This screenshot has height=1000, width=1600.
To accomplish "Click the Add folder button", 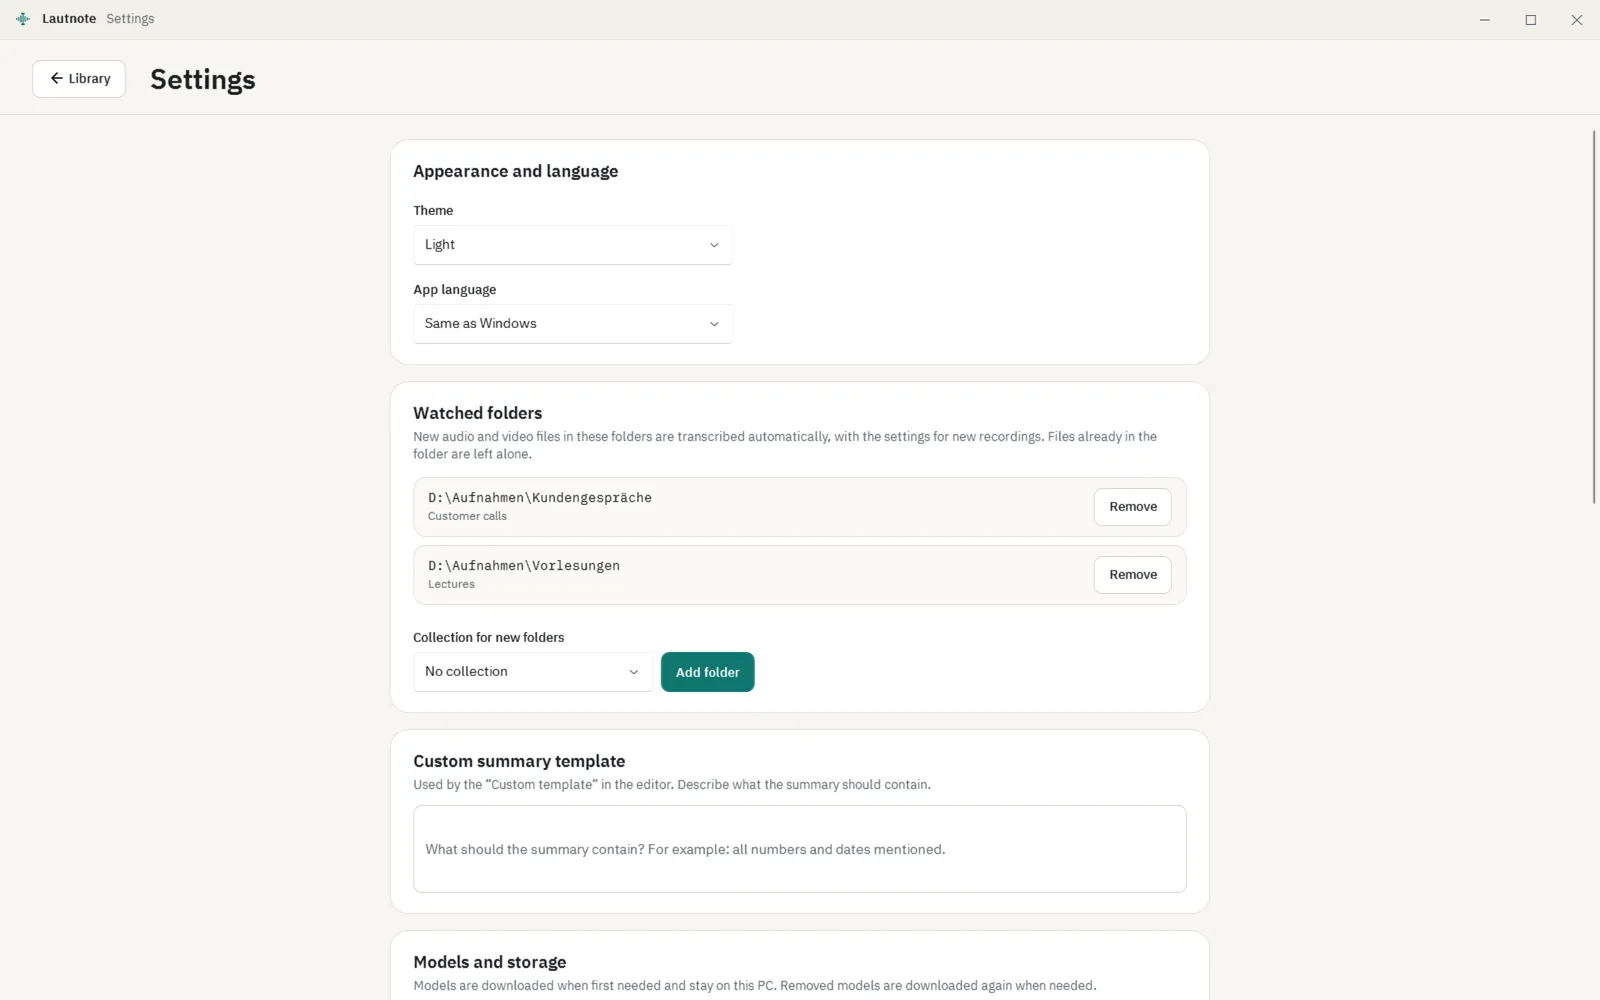I will [708, 672].
